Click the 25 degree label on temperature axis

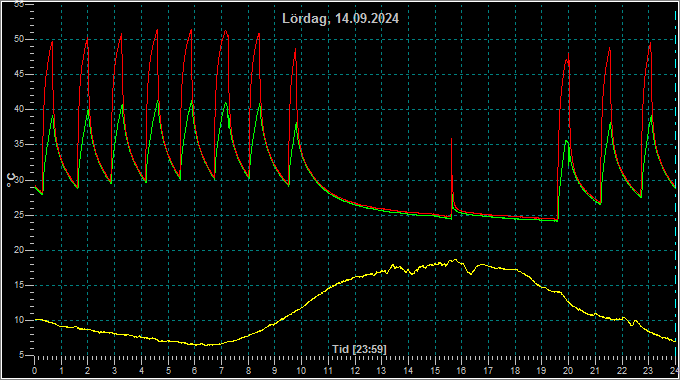pyautogui.click(x=18, y=215)
